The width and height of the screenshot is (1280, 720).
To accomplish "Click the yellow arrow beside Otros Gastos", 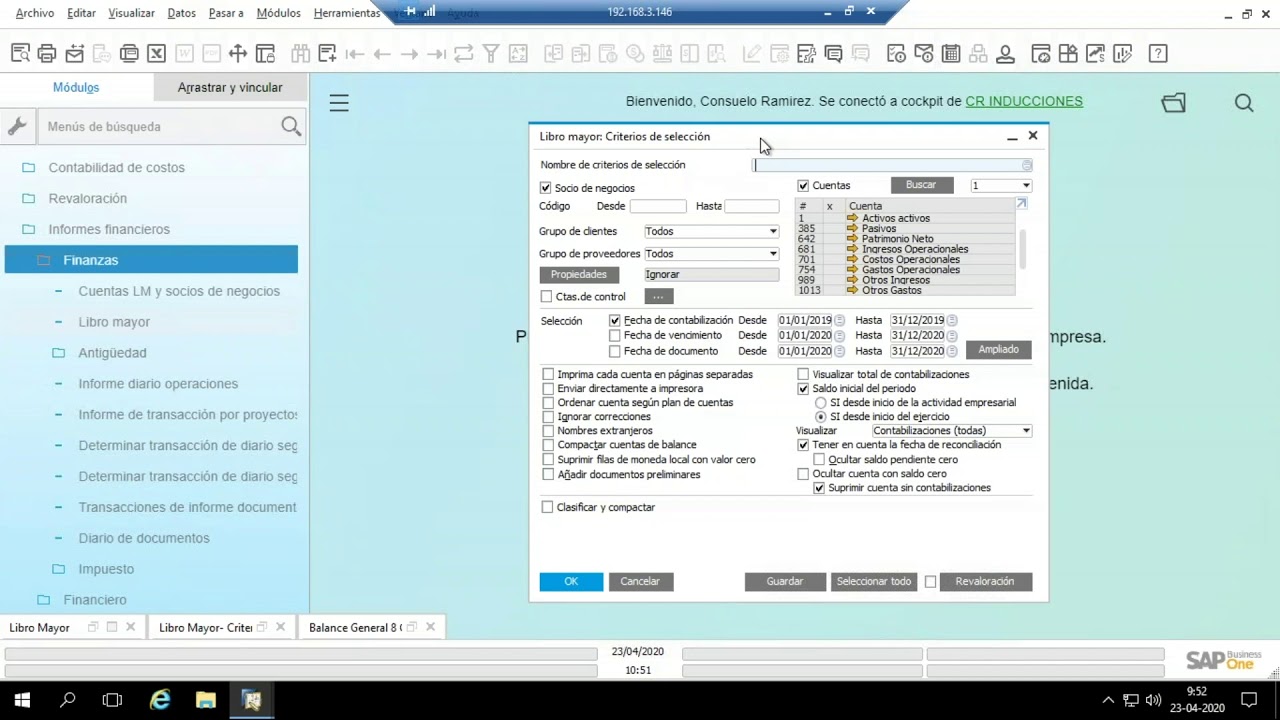I will point(852,290).
